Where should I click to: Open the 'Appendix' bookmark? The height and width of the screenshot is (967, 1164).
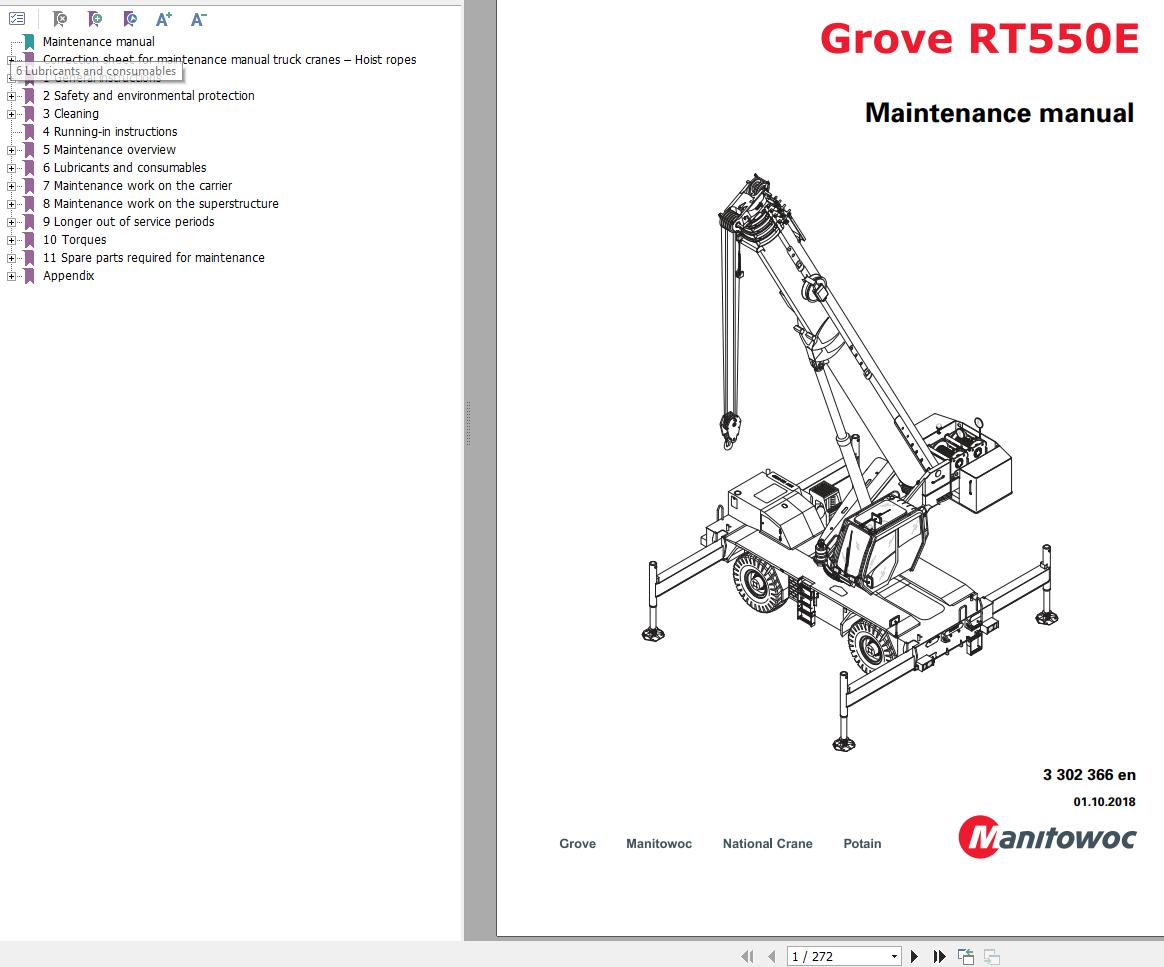pos(68,275)
